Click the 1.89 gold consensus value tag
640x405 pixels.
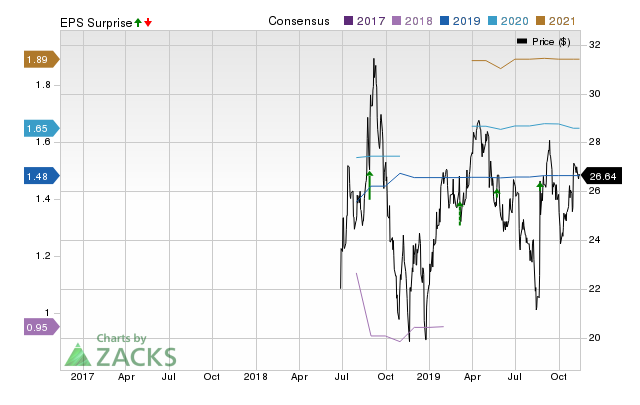[42, 60]
